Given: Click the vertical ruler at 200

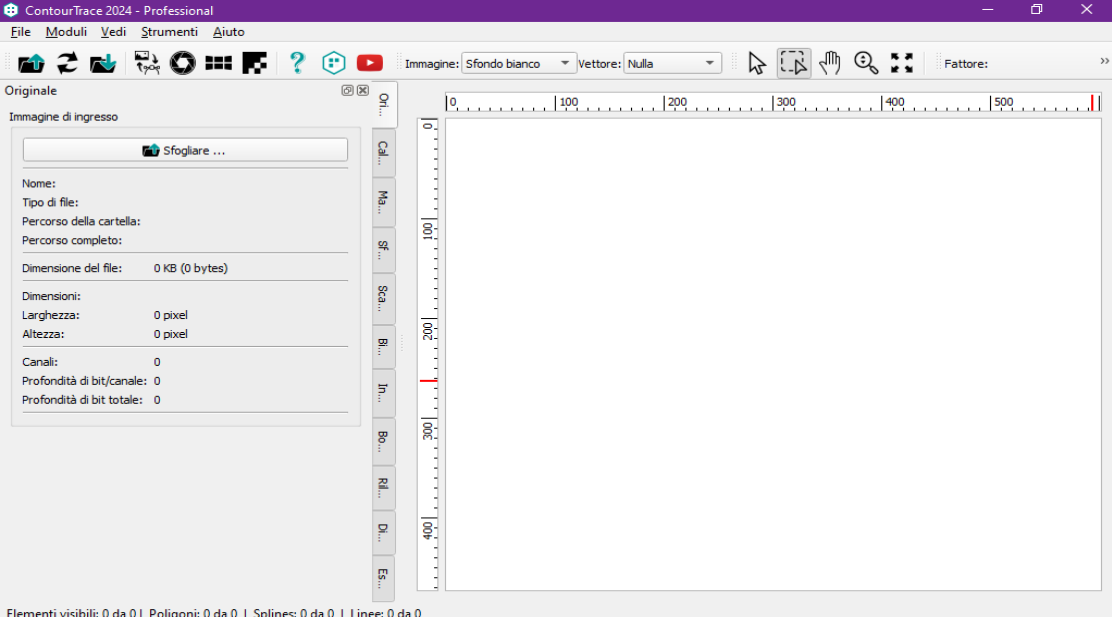Looking at the screenshot, I should point(428,330).
